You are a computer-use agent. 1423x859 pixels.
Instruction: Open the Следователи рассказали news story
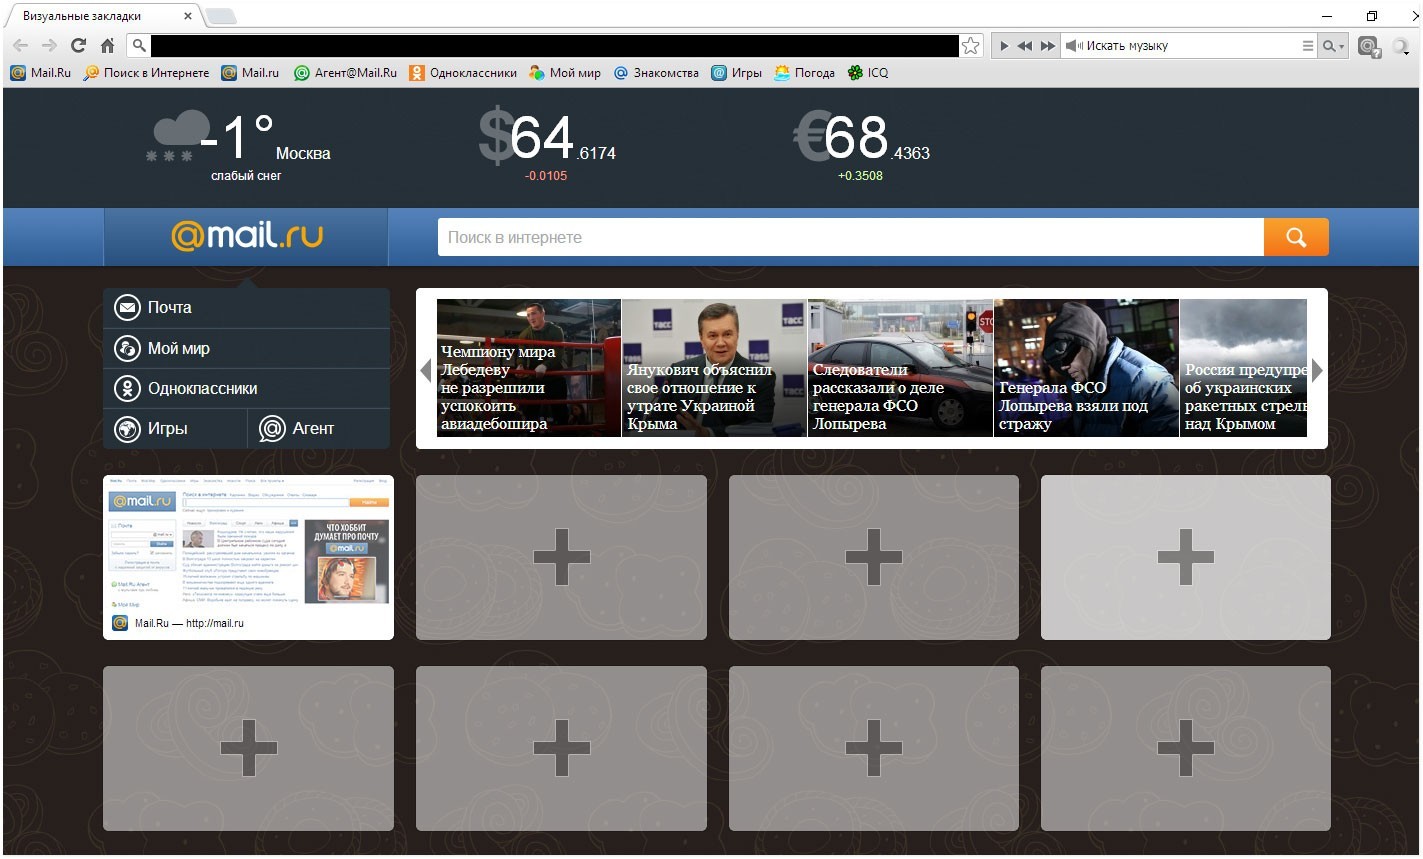pyautogui.click(x=900, y=368)
